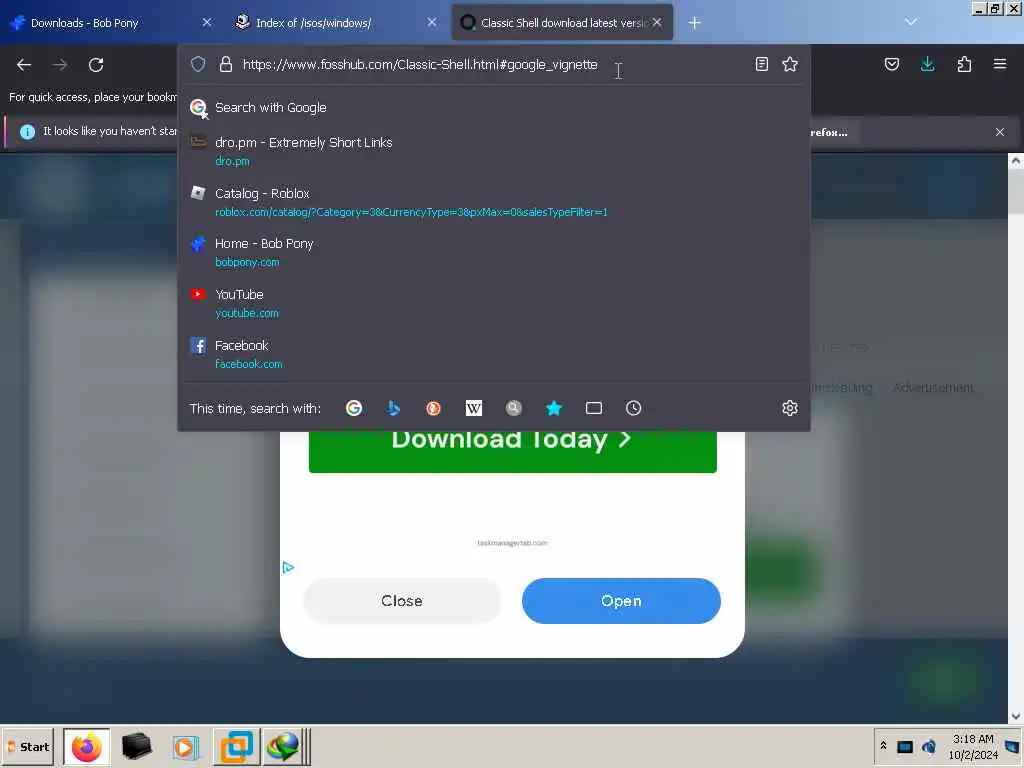The height and width of the screenshot is (768, 1024).
Task: Choose dro.pm - Extremely Short Links suggestion
Action: point(494,151)
